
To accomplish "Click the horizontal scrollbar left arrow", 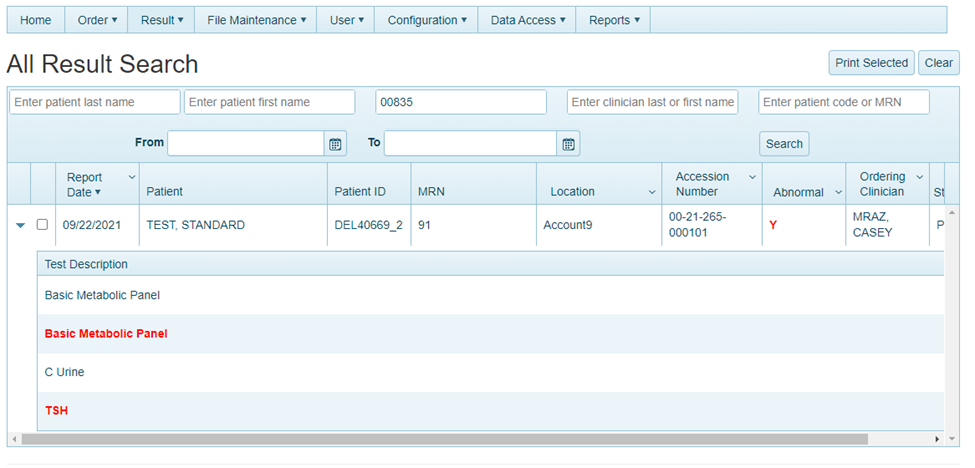I will pyautogui.click(x=14, y=439).
